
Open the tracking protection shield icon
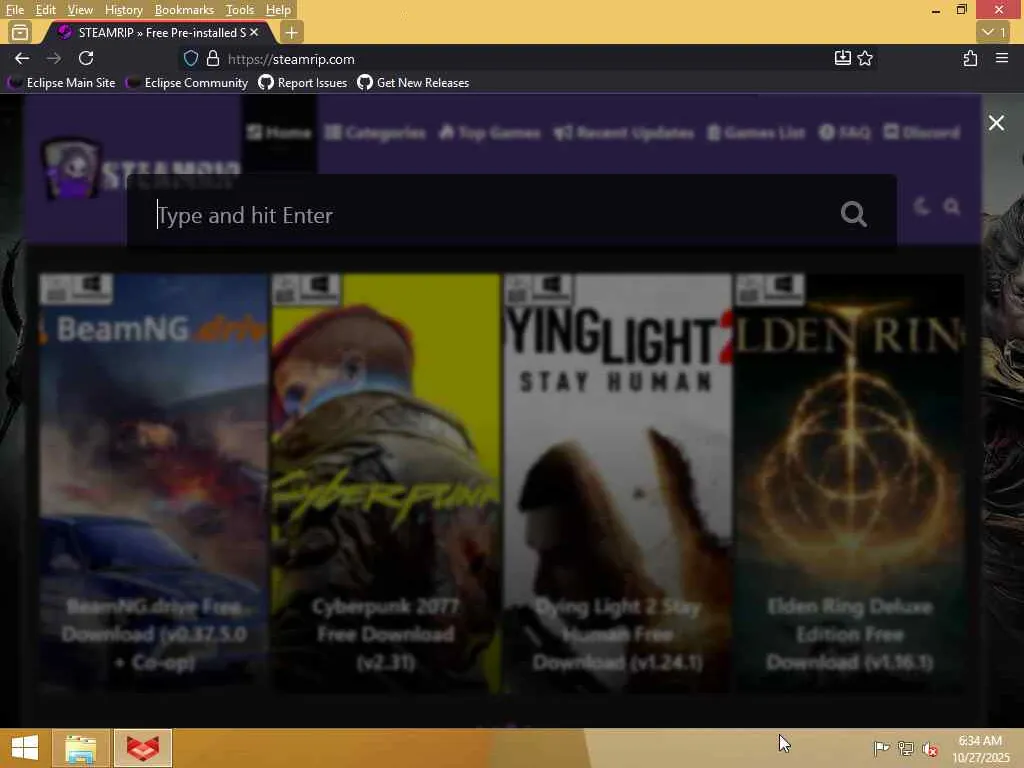point(190,59)
